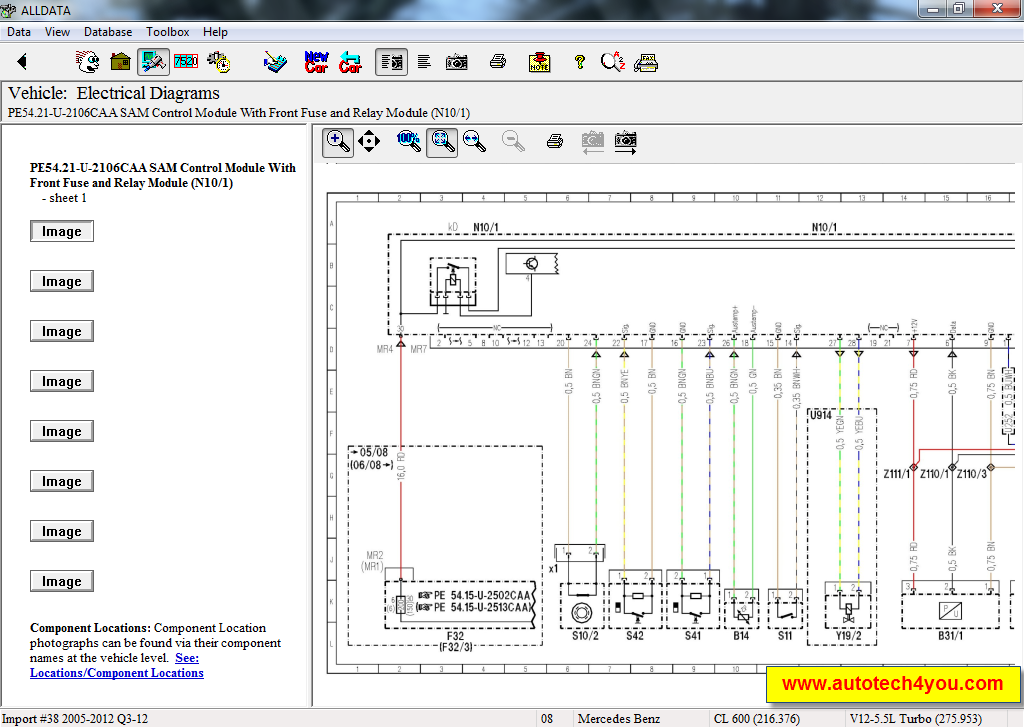The image size is (1024, 727).
Task: Go to next image camera arrow icon
Action: pyautogui.click(x=626, y=142)
